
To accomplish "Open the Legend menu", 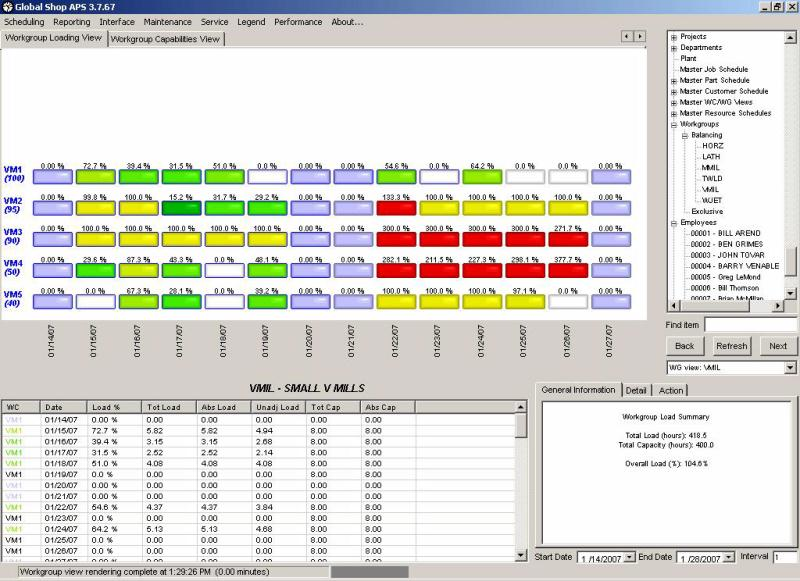I will pos(251,22).
